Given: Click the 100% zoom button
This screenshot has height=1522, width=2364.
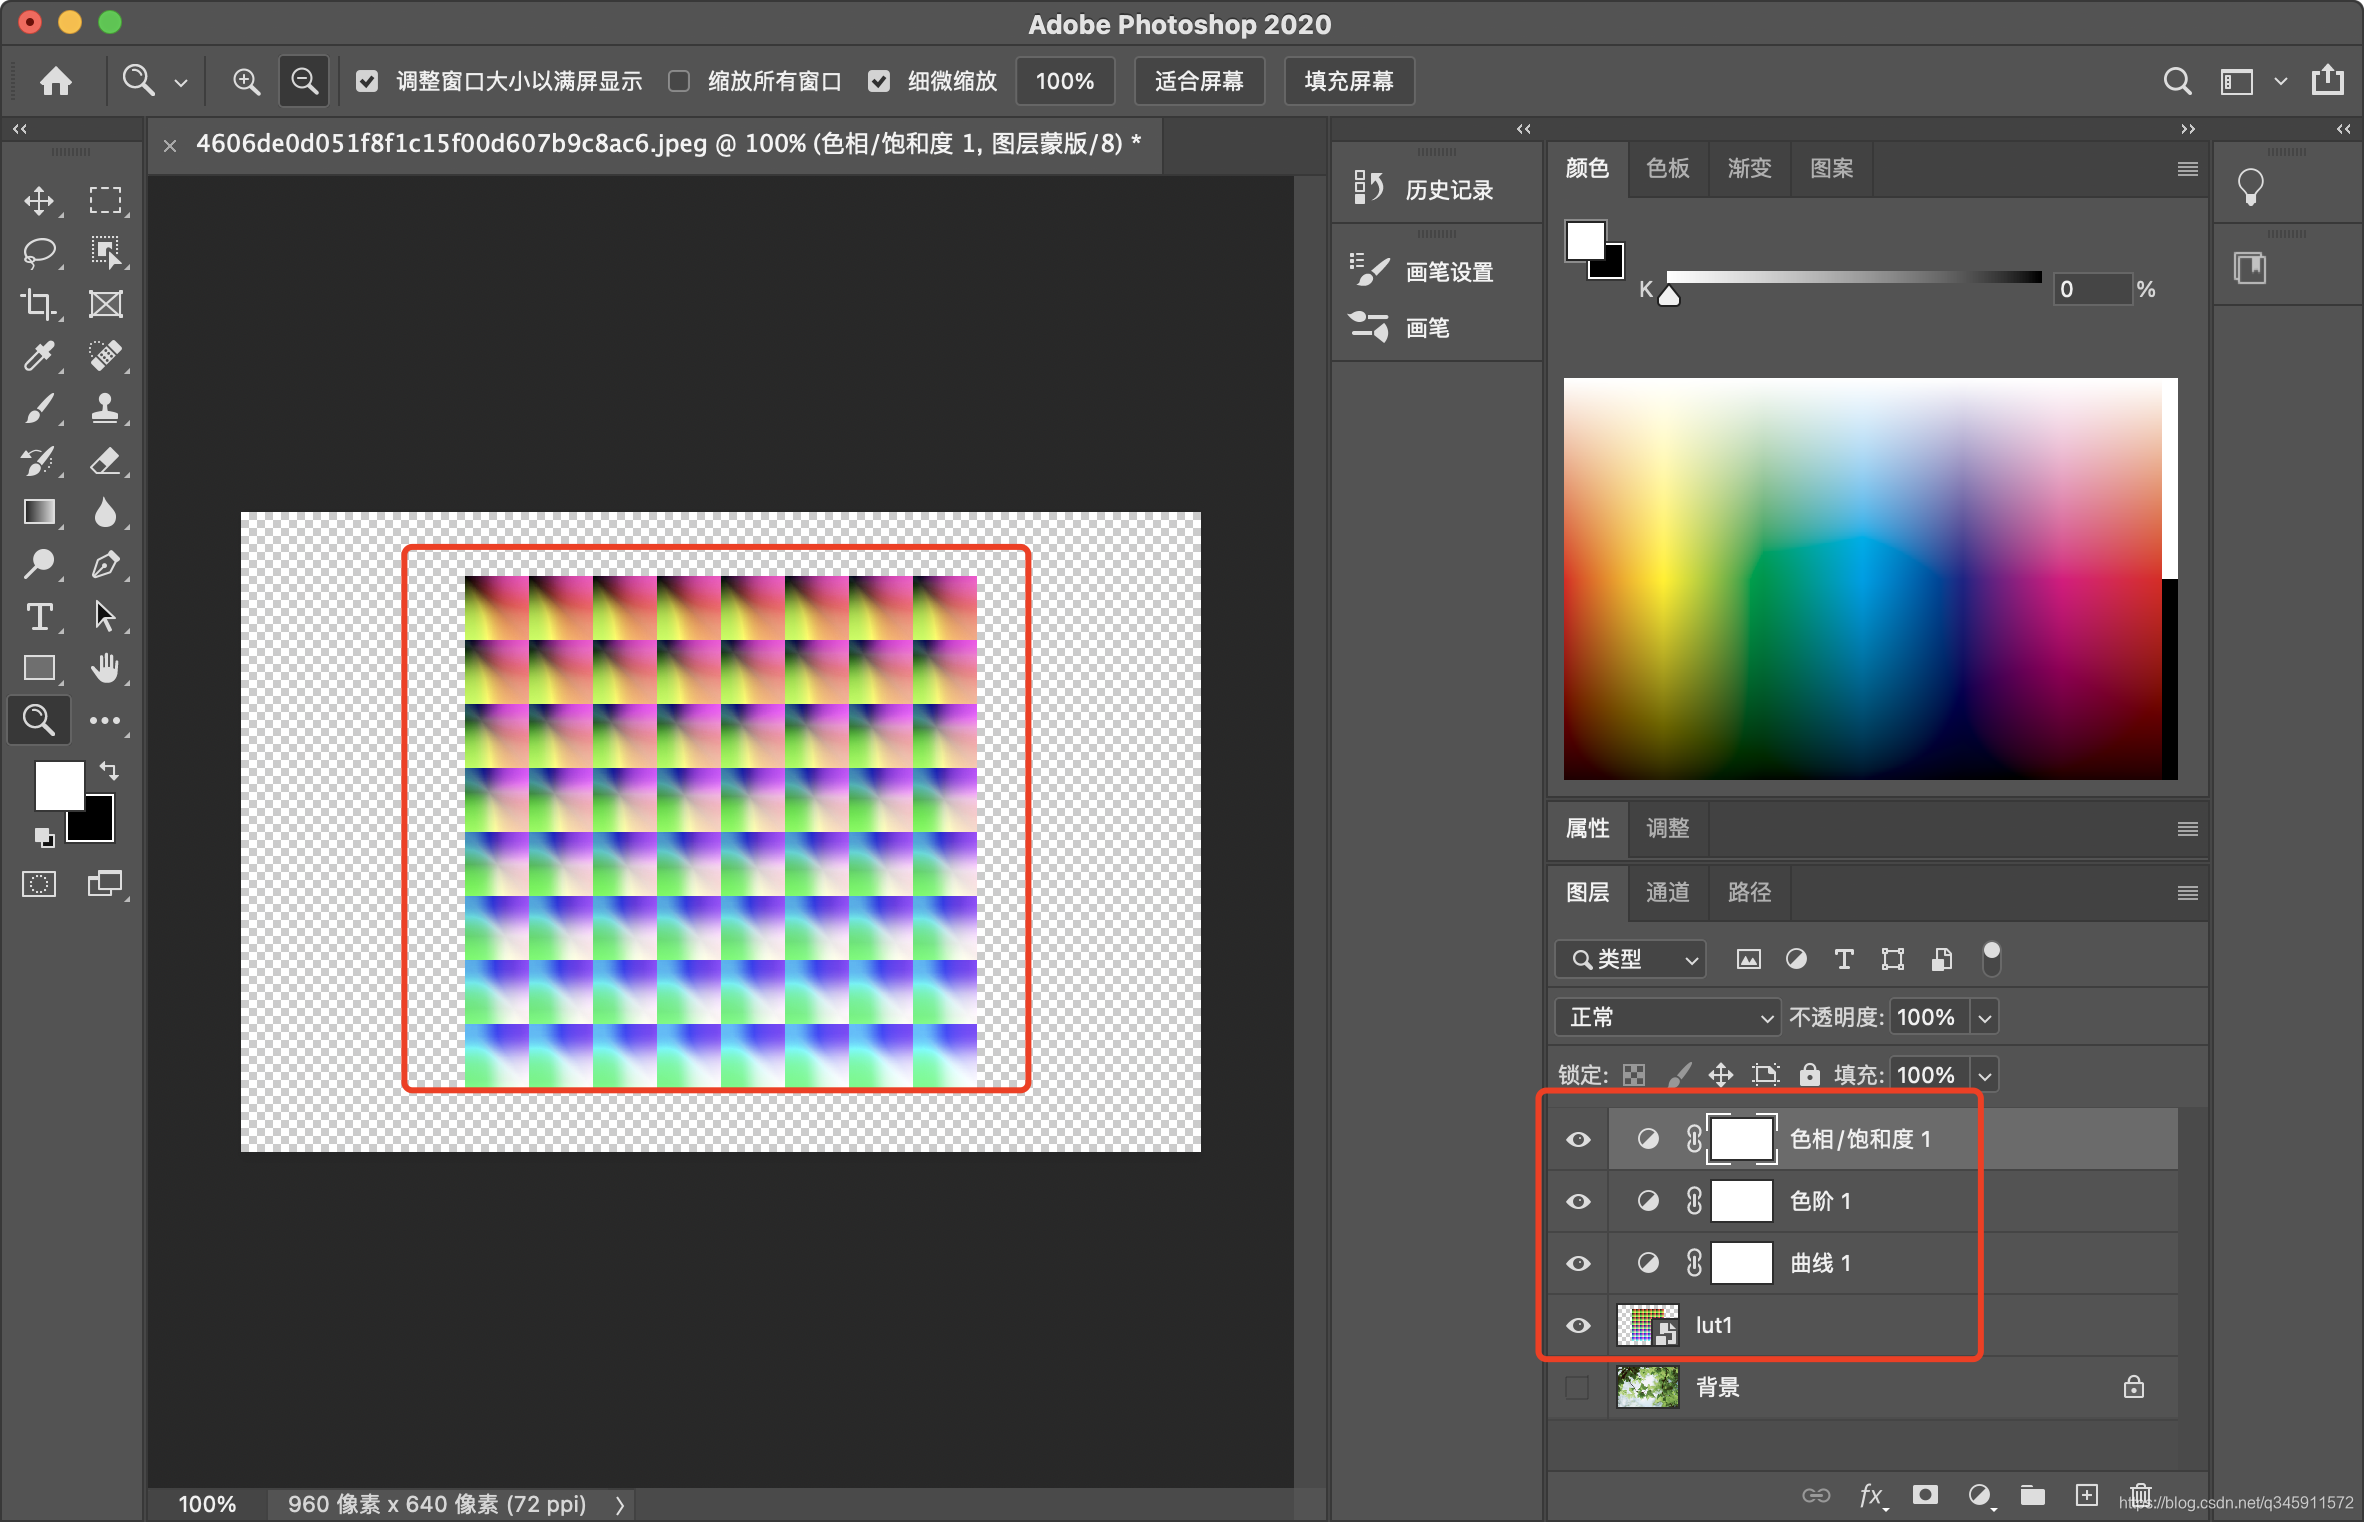Looking at the screenshot, I should (1064, 81).
